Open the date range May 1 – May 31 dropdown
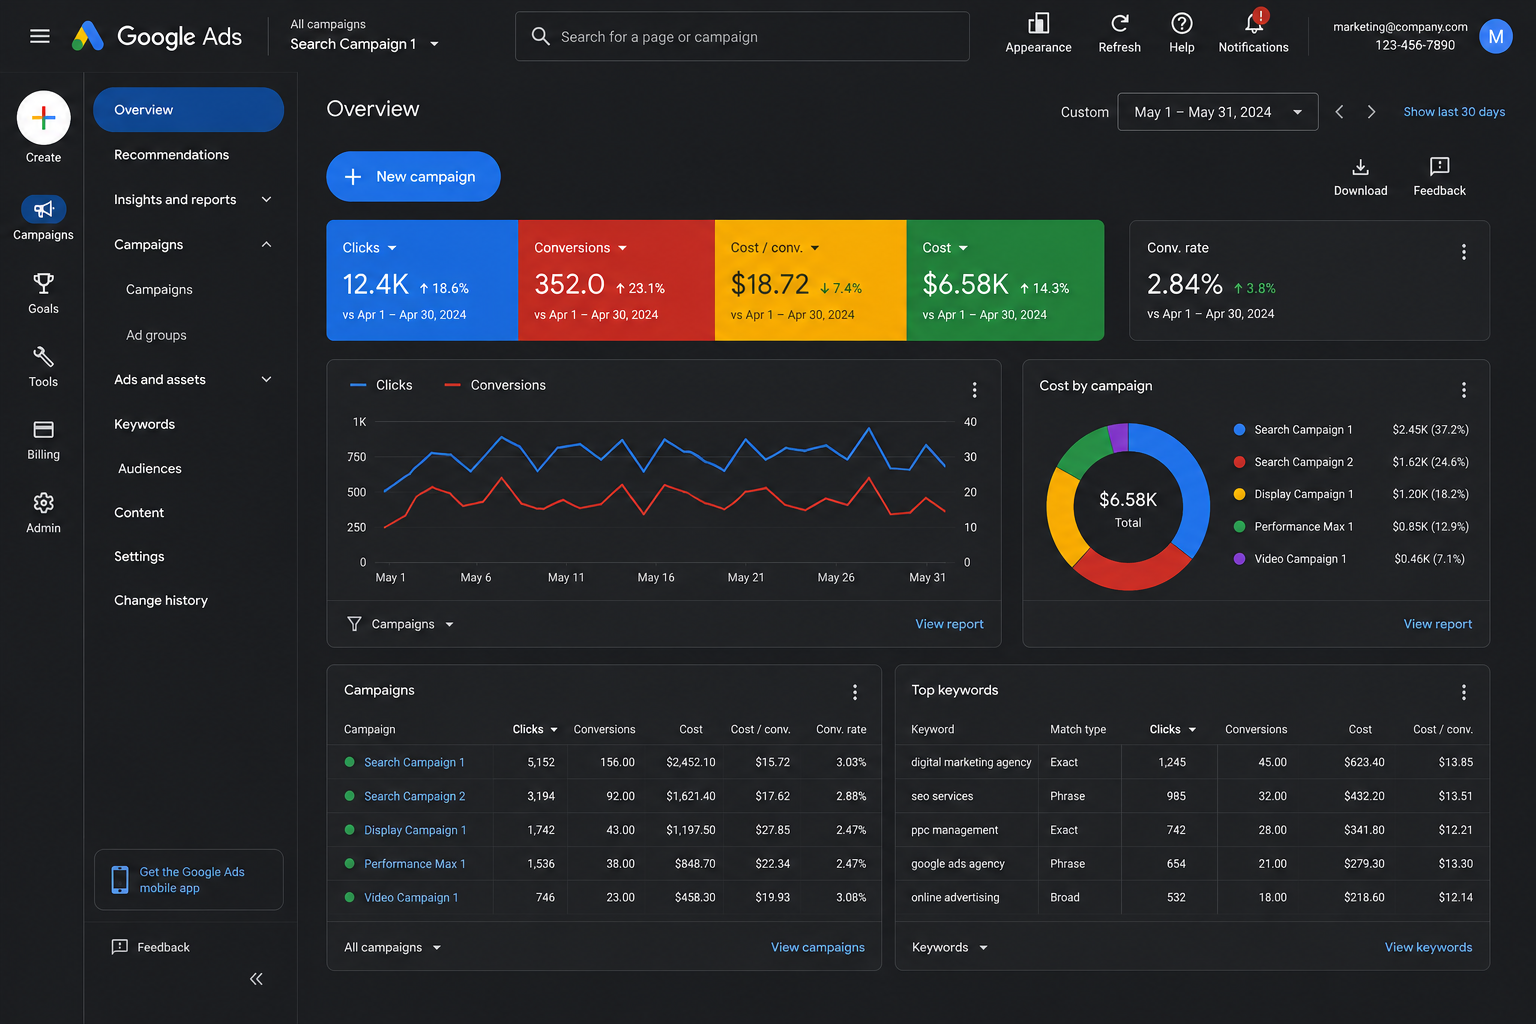This screenshot has width=1536, height=1024. (x=1217, y=112)
